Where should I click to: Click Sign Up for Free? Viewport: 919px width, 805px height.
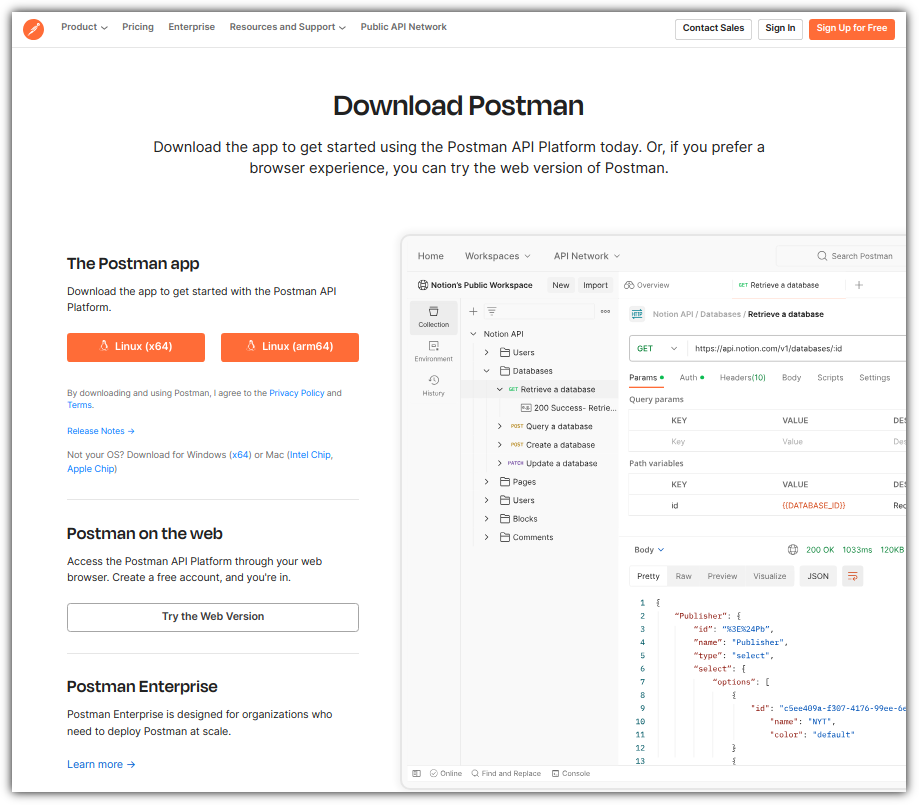tap(852, 28)
